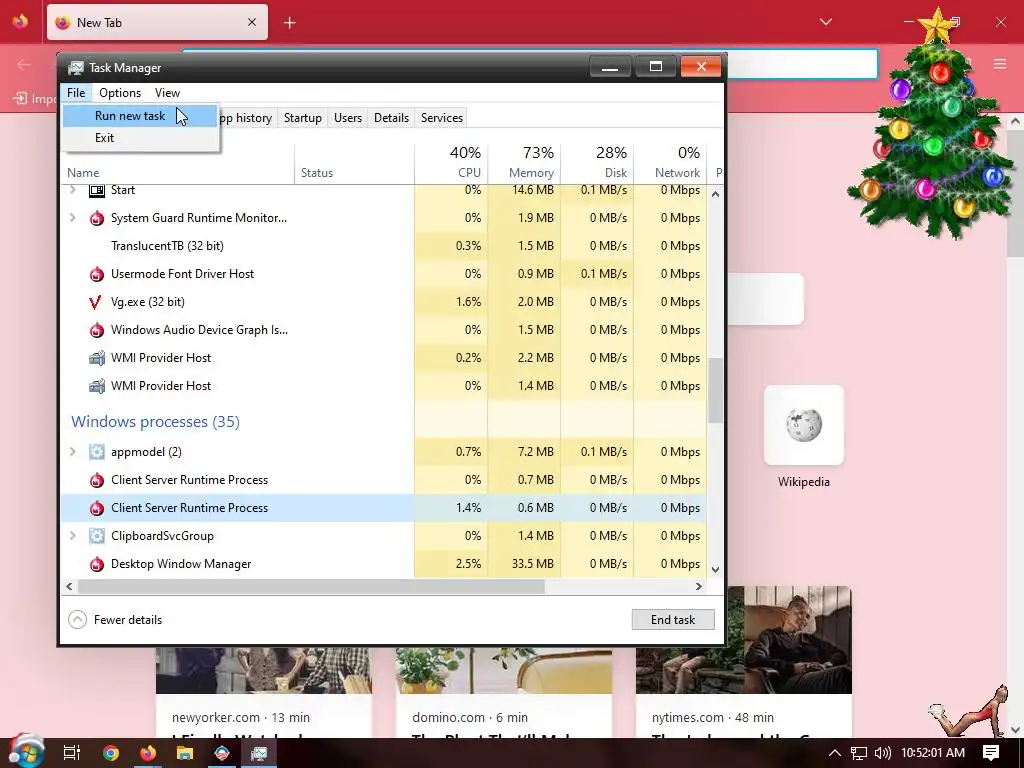Click the Task Manager taskbar icon

(x=259, y=753)
